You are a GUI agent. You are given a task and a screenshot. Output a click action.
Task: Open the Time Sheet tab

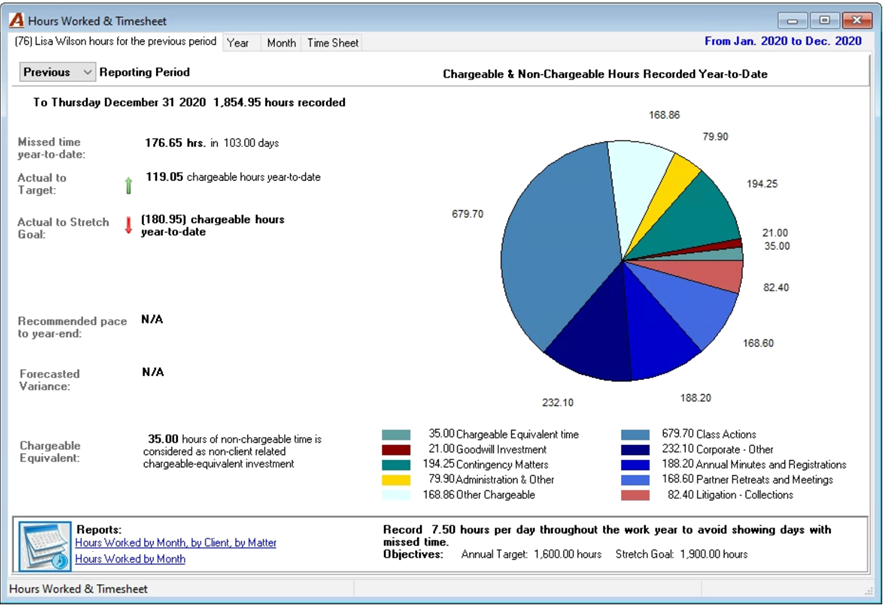pyautogui.click(x=332, y=43)
